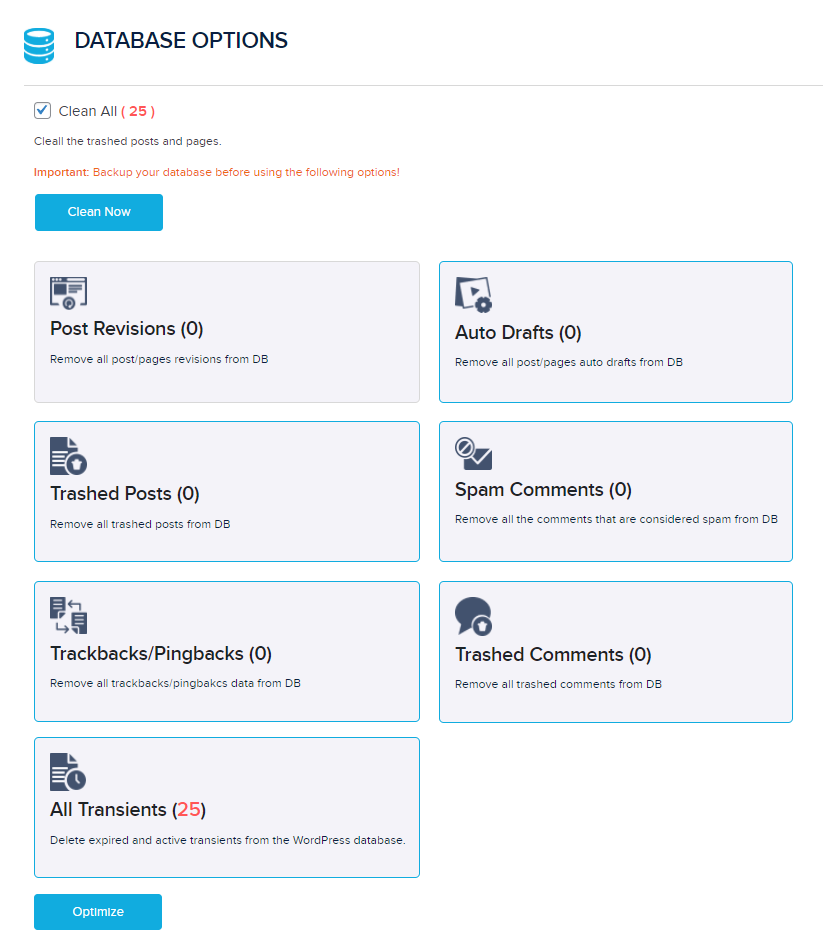Click the spam comments description text

[x=616, y=519]
